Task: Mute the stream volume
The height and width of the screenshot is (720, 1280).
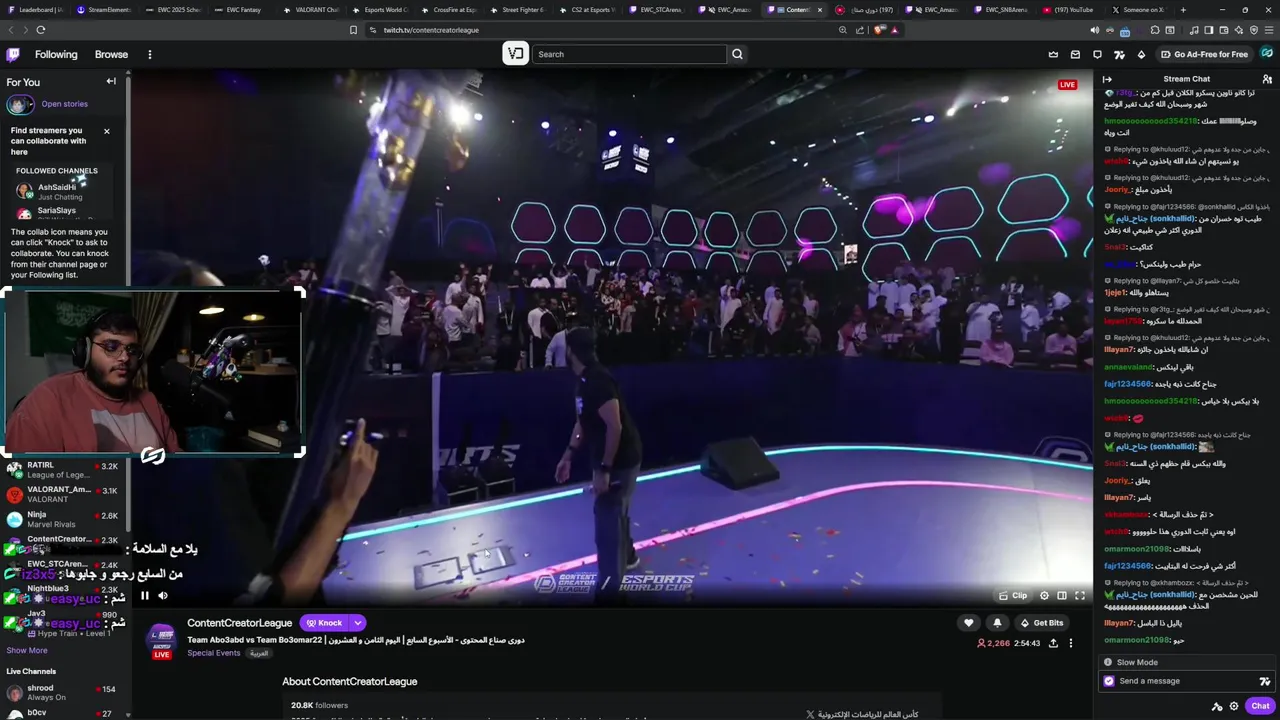Action: pyautogui.click(x=163, y=596)
